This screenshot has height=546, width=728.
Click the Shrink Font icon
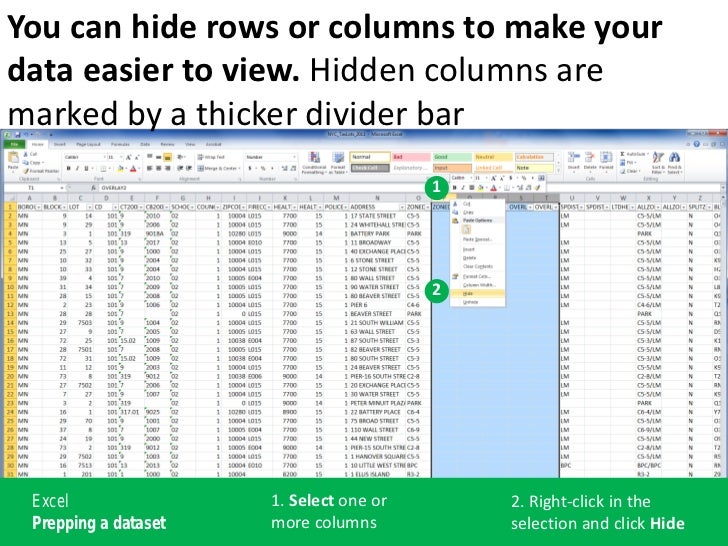coord(137,157)
